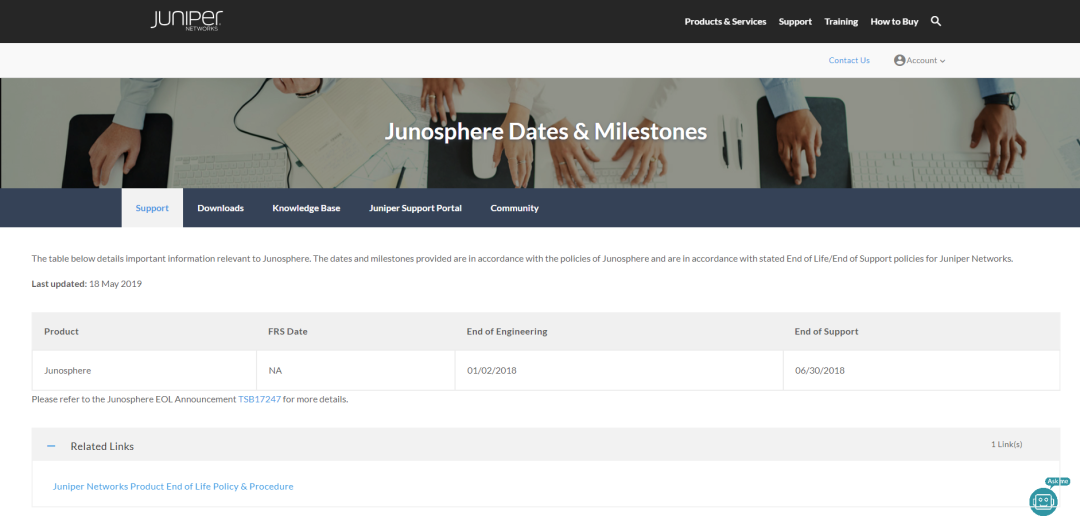This screenshot has height=520, width=1080.
Task: Switch to the Knowledge Base tab
Action: tap(306, 208)
